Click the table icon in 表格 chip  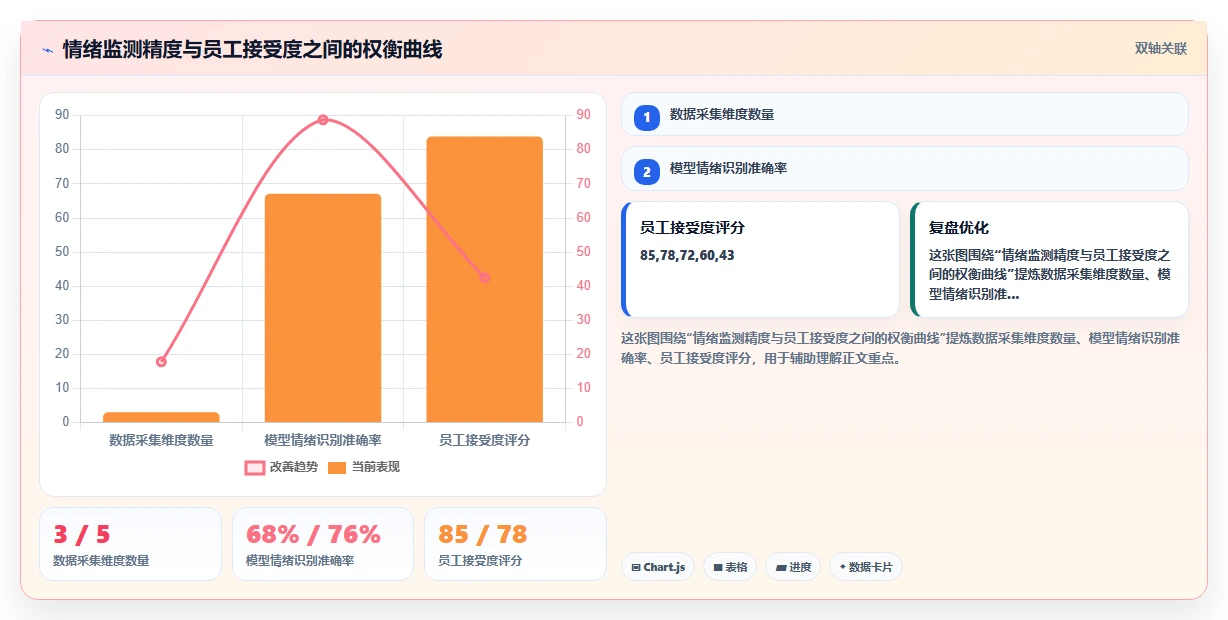(x=717, y=567)
